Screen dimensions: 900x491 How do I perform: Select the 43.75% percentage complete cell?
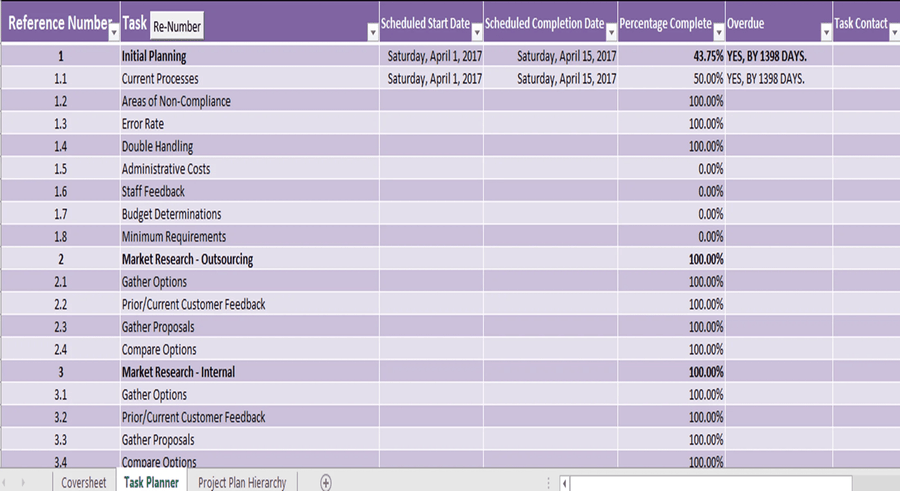(x=672, y=56)
